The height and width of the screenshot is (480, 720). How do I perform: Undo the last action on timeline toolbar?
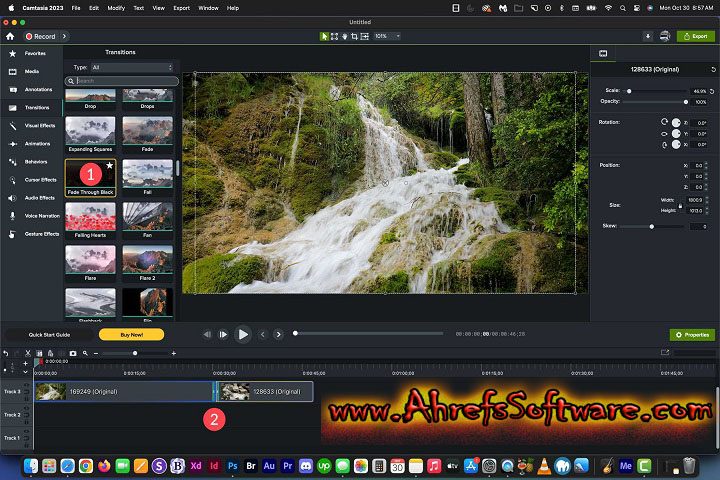(x=6, y=353)
